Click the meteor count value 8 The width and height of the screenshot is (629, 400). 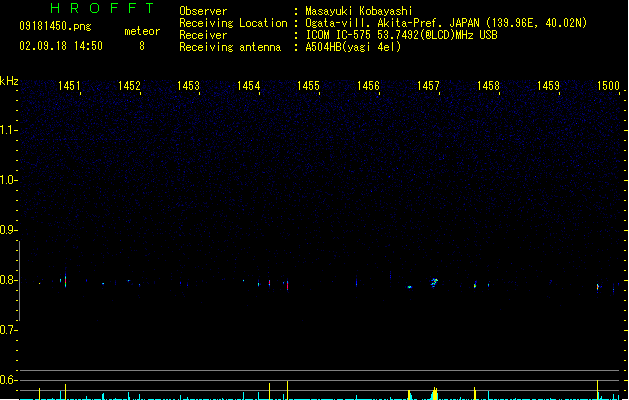142,46
